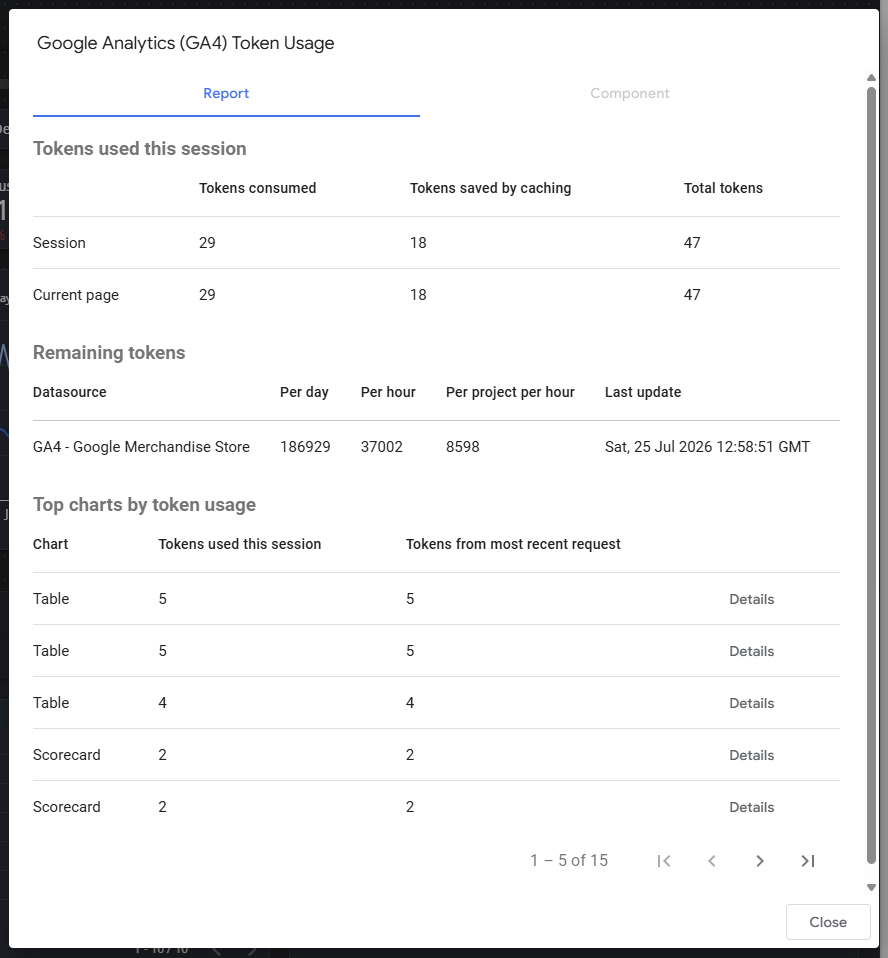Click 'Per project per hour' header
This screenshot has width=888, height=958.
click(x=510, y=392)
